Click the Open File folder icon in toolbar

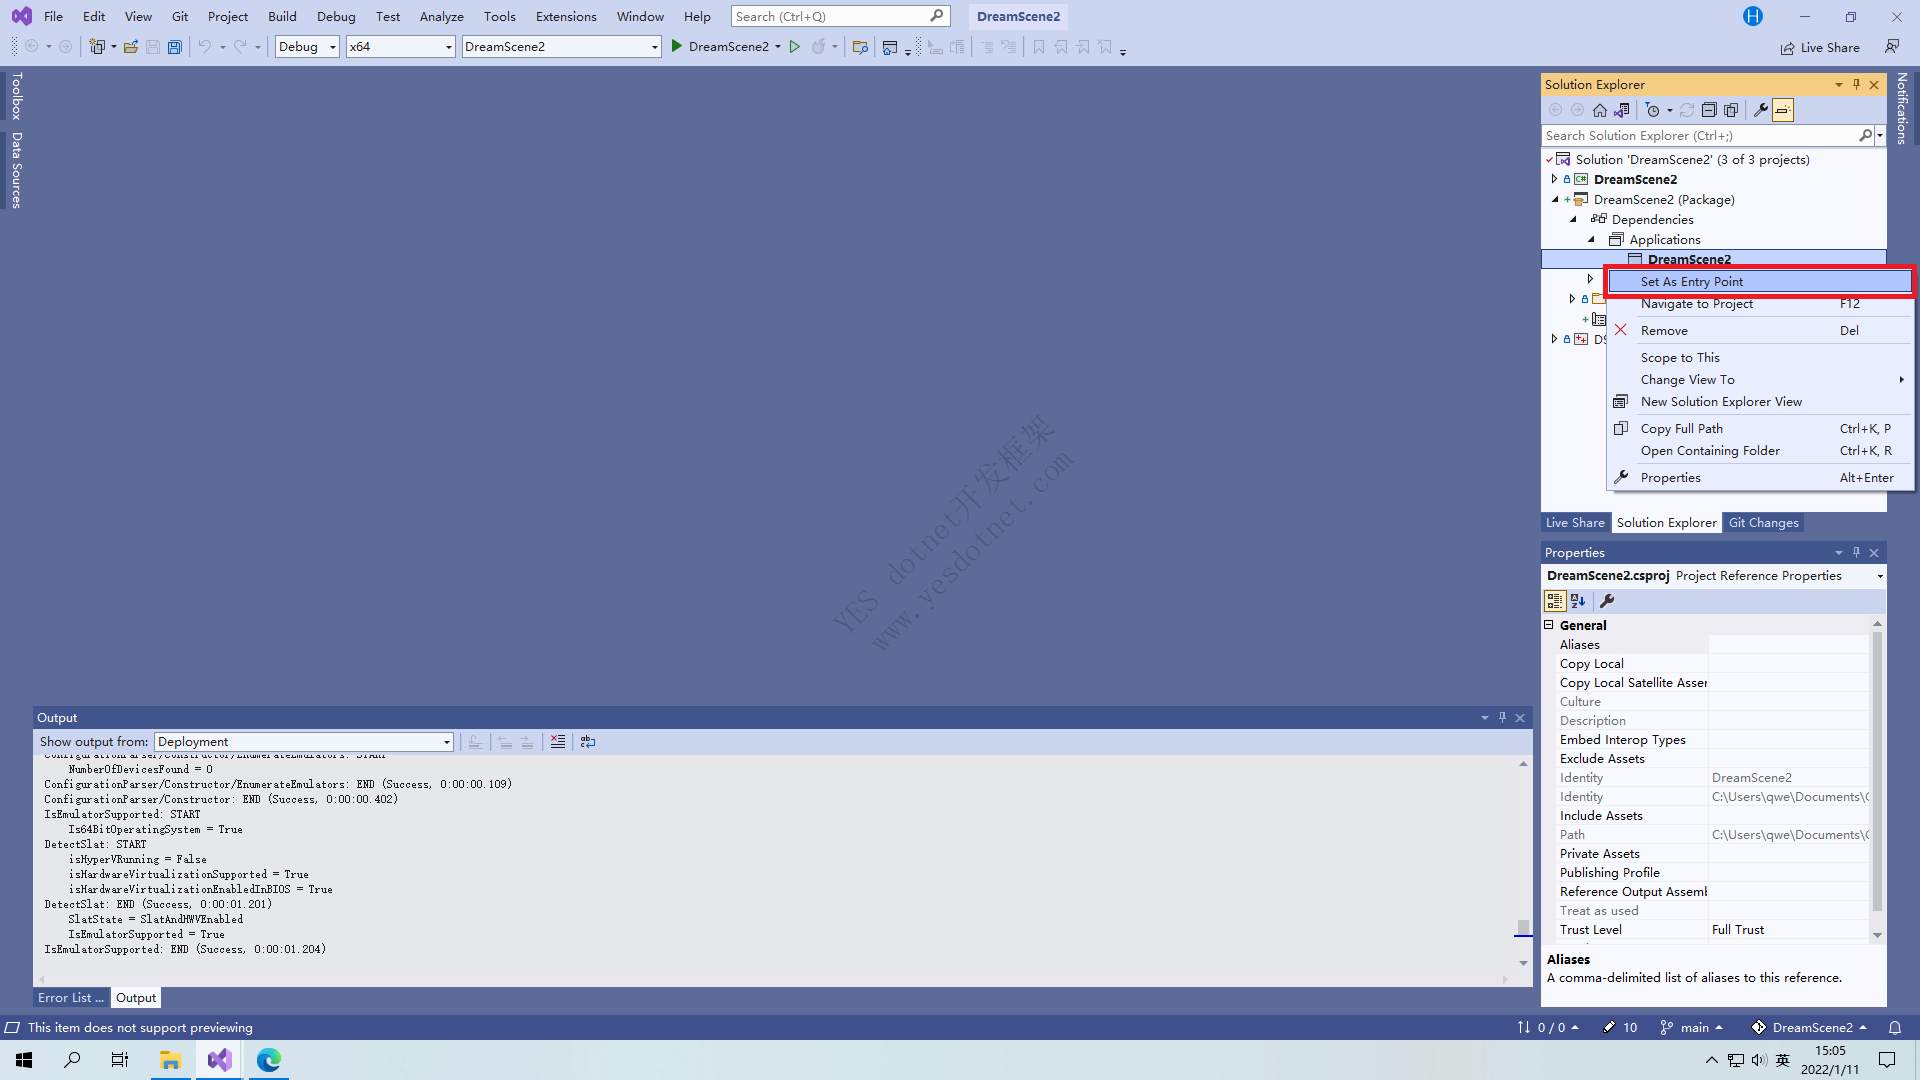coord(130,47)
